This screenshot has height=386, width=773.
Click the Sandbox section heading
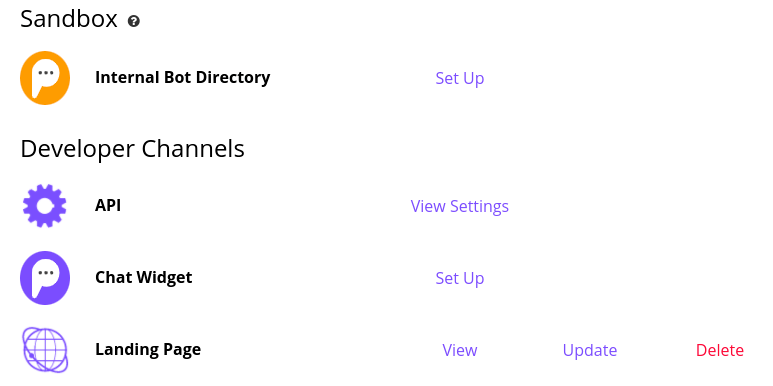tap(69, 20)
